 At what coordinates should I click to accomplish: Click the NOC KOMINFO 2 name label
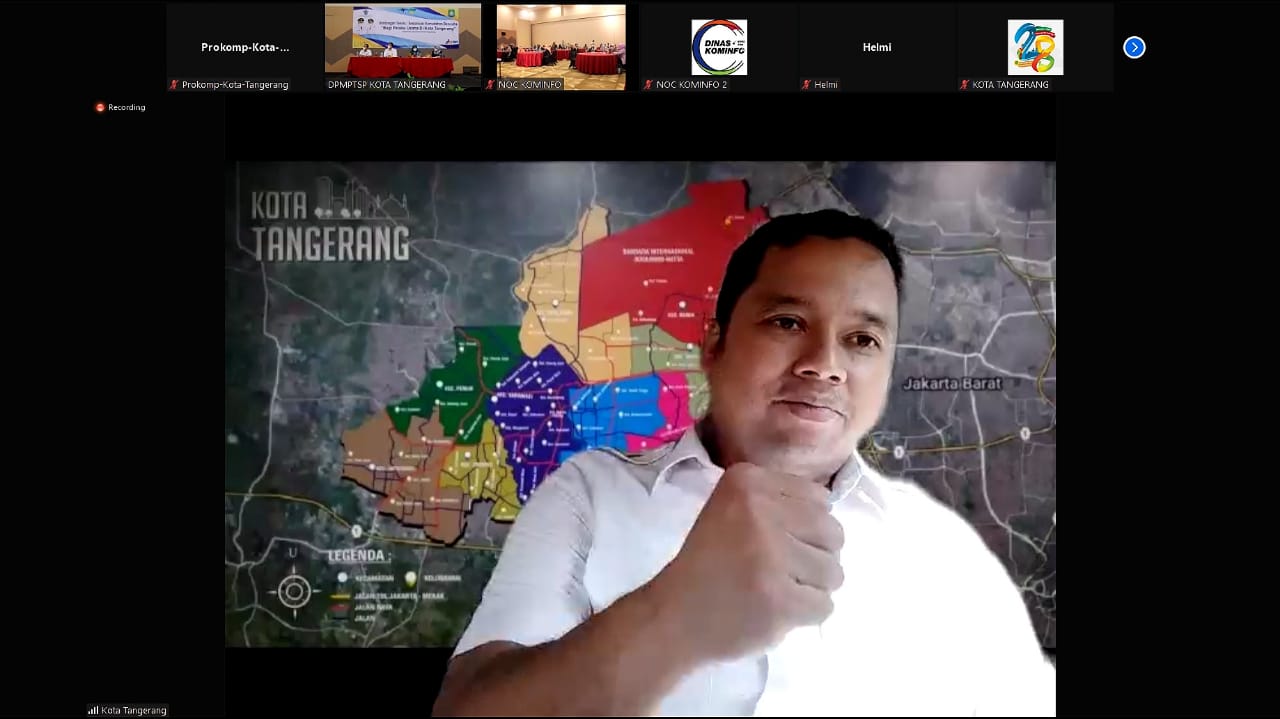(x=692, y=85)
